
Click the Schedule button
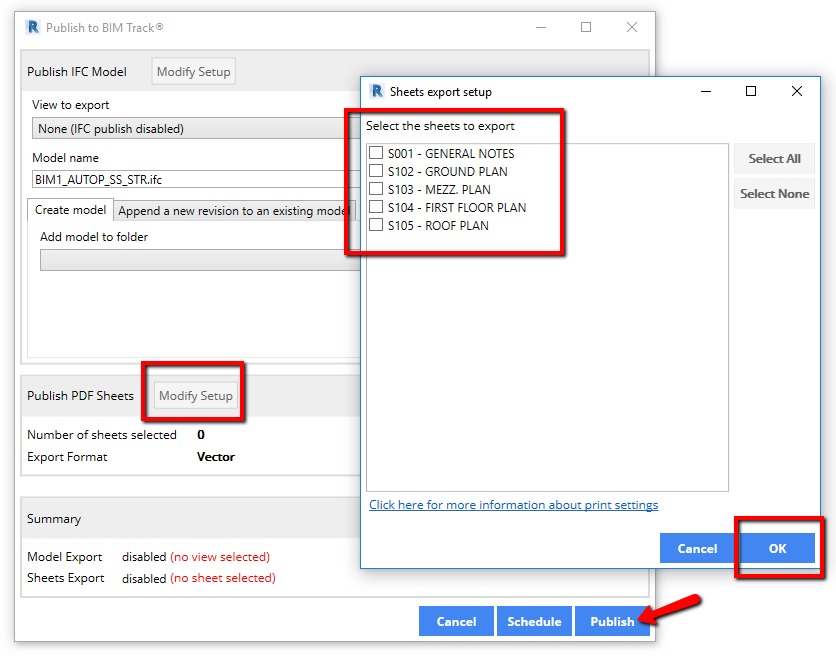534,621
